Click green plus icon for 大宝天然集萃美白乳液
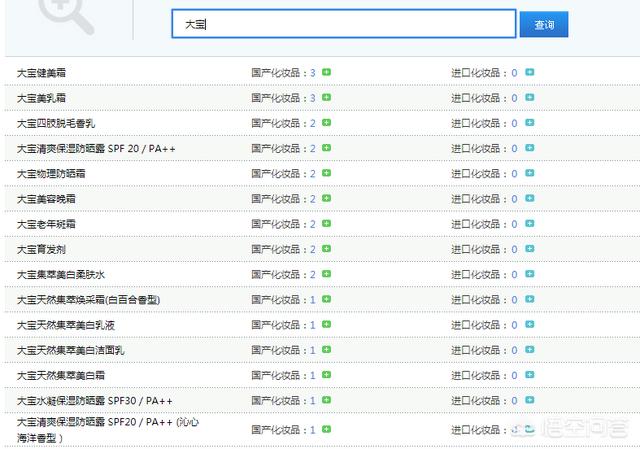Viewport: 640px width, 449px height. click(x=326, y=325)
